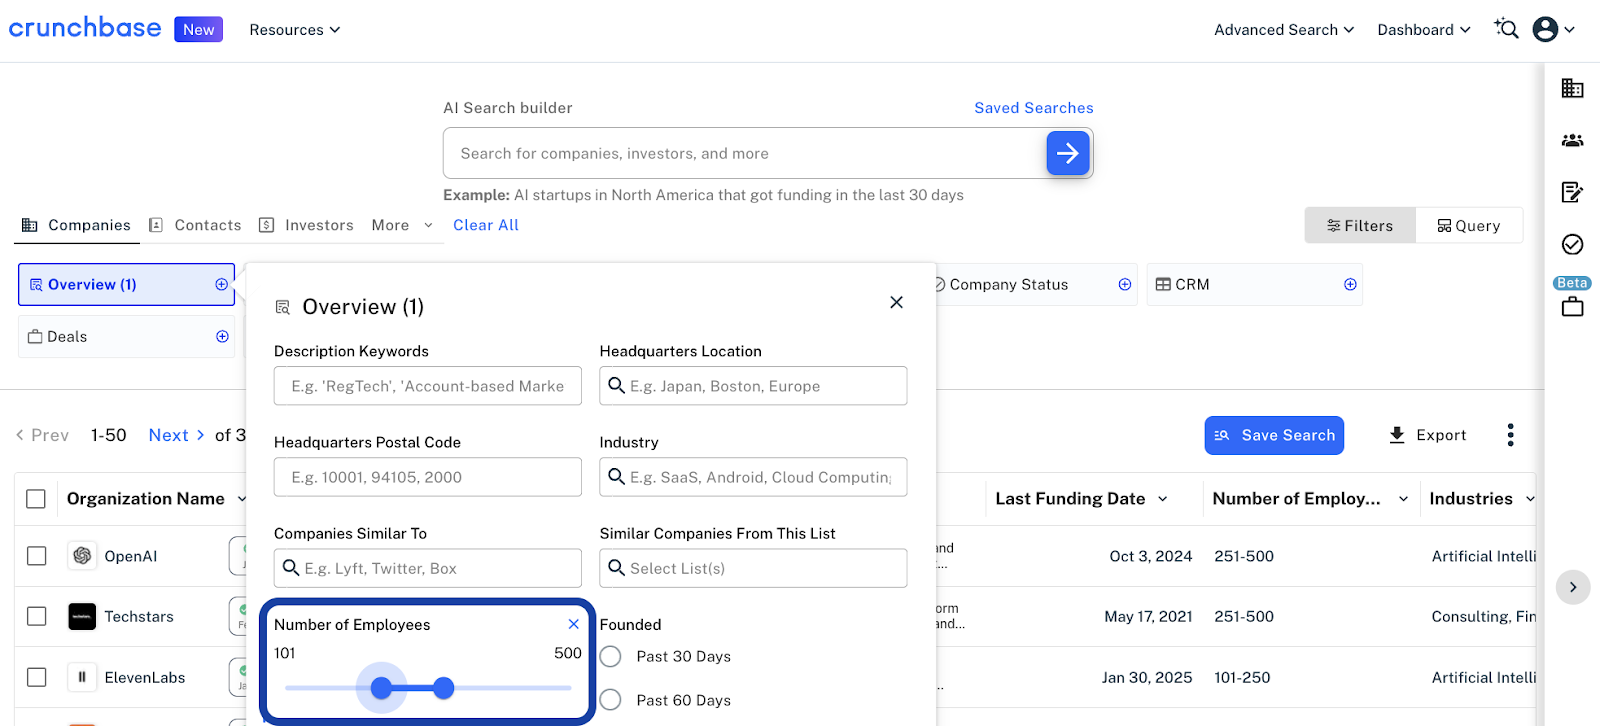Image resolution: width=1600 pixels, height=726 pixels.
Task: Open the people group icon in right sidebar
Action: pos(1572,140)
